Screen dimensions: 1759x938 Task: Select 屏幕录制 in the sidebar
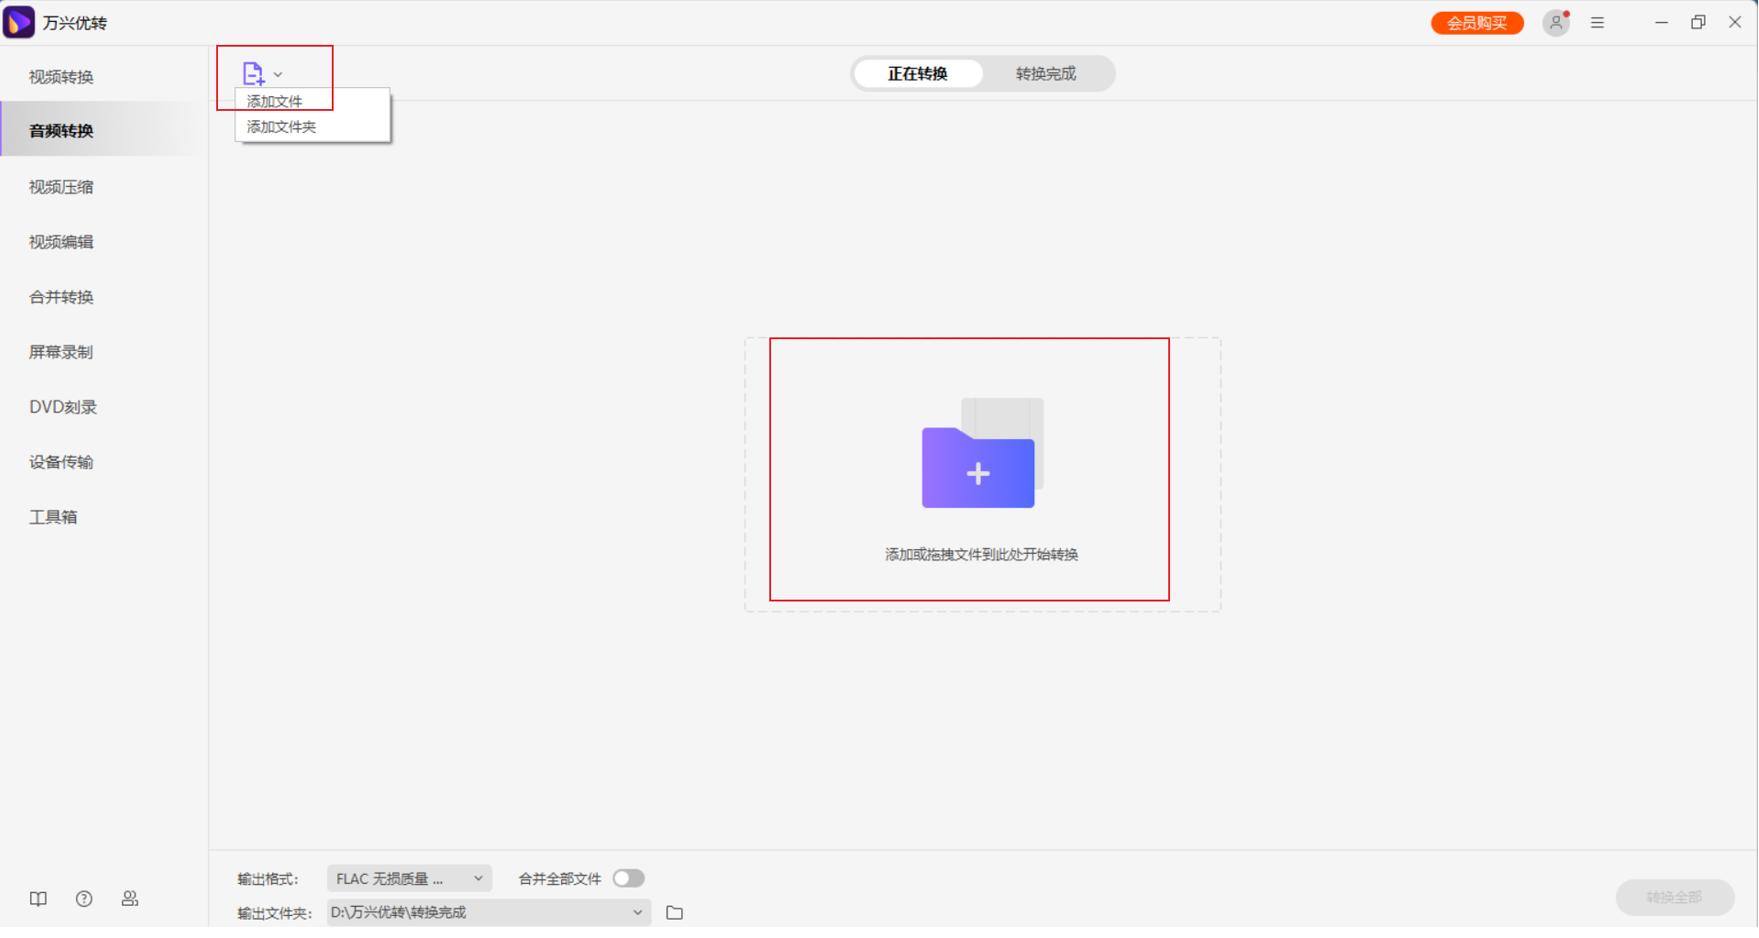[60, 351]
